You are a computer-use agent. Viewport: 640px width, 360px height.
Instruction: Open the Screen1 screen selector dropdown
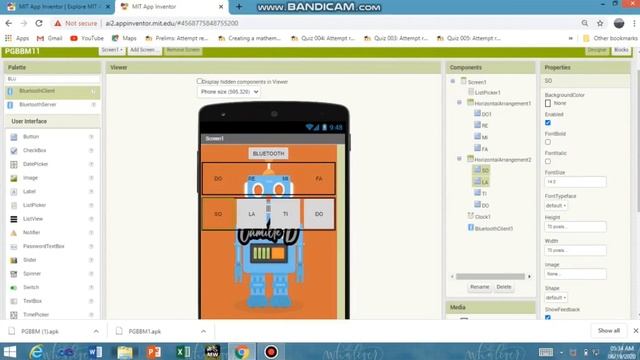112,50
